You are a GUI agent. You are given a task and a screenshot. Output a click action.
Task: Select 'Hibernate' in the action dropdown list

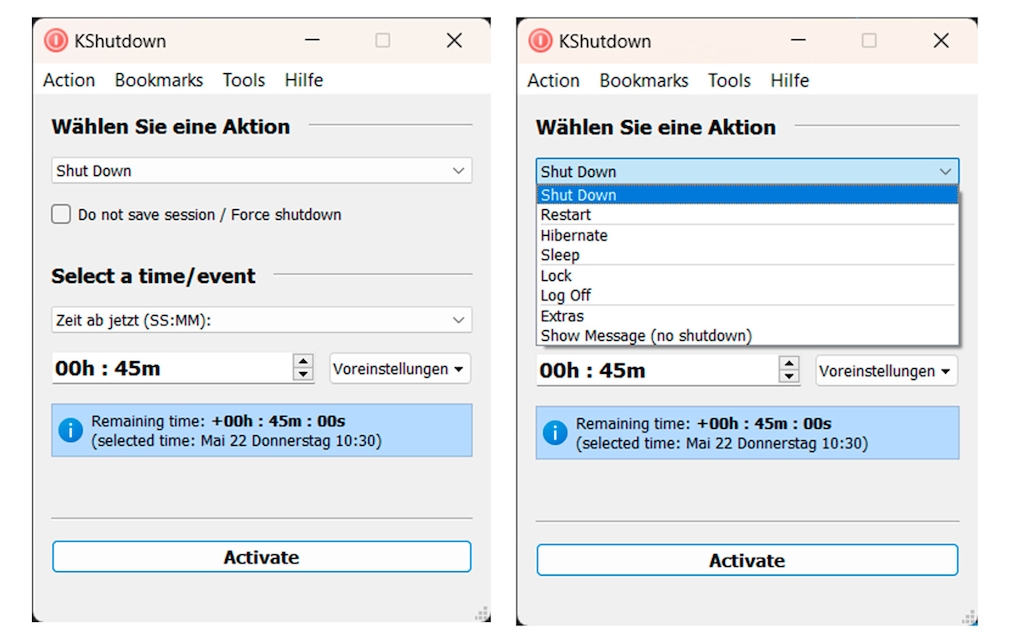pos(574,235)
